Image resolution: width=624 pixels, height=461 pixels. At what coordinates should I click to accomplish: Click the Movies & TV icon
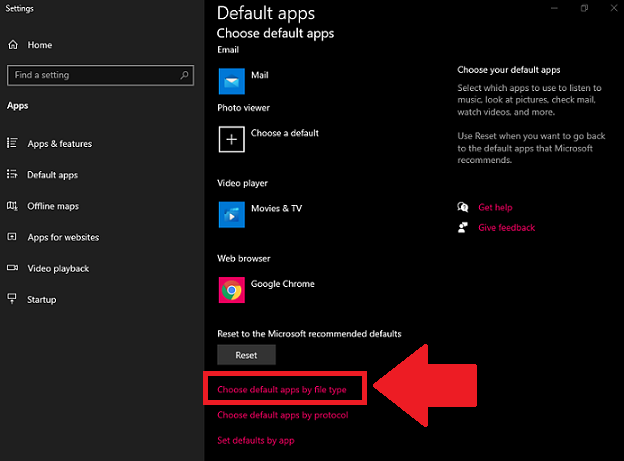(232, 213)
